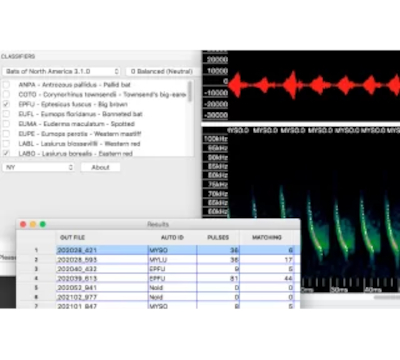Click the EPFU auto ID in row 4
The height and width of the screenshot is (360, 400).
172,278
